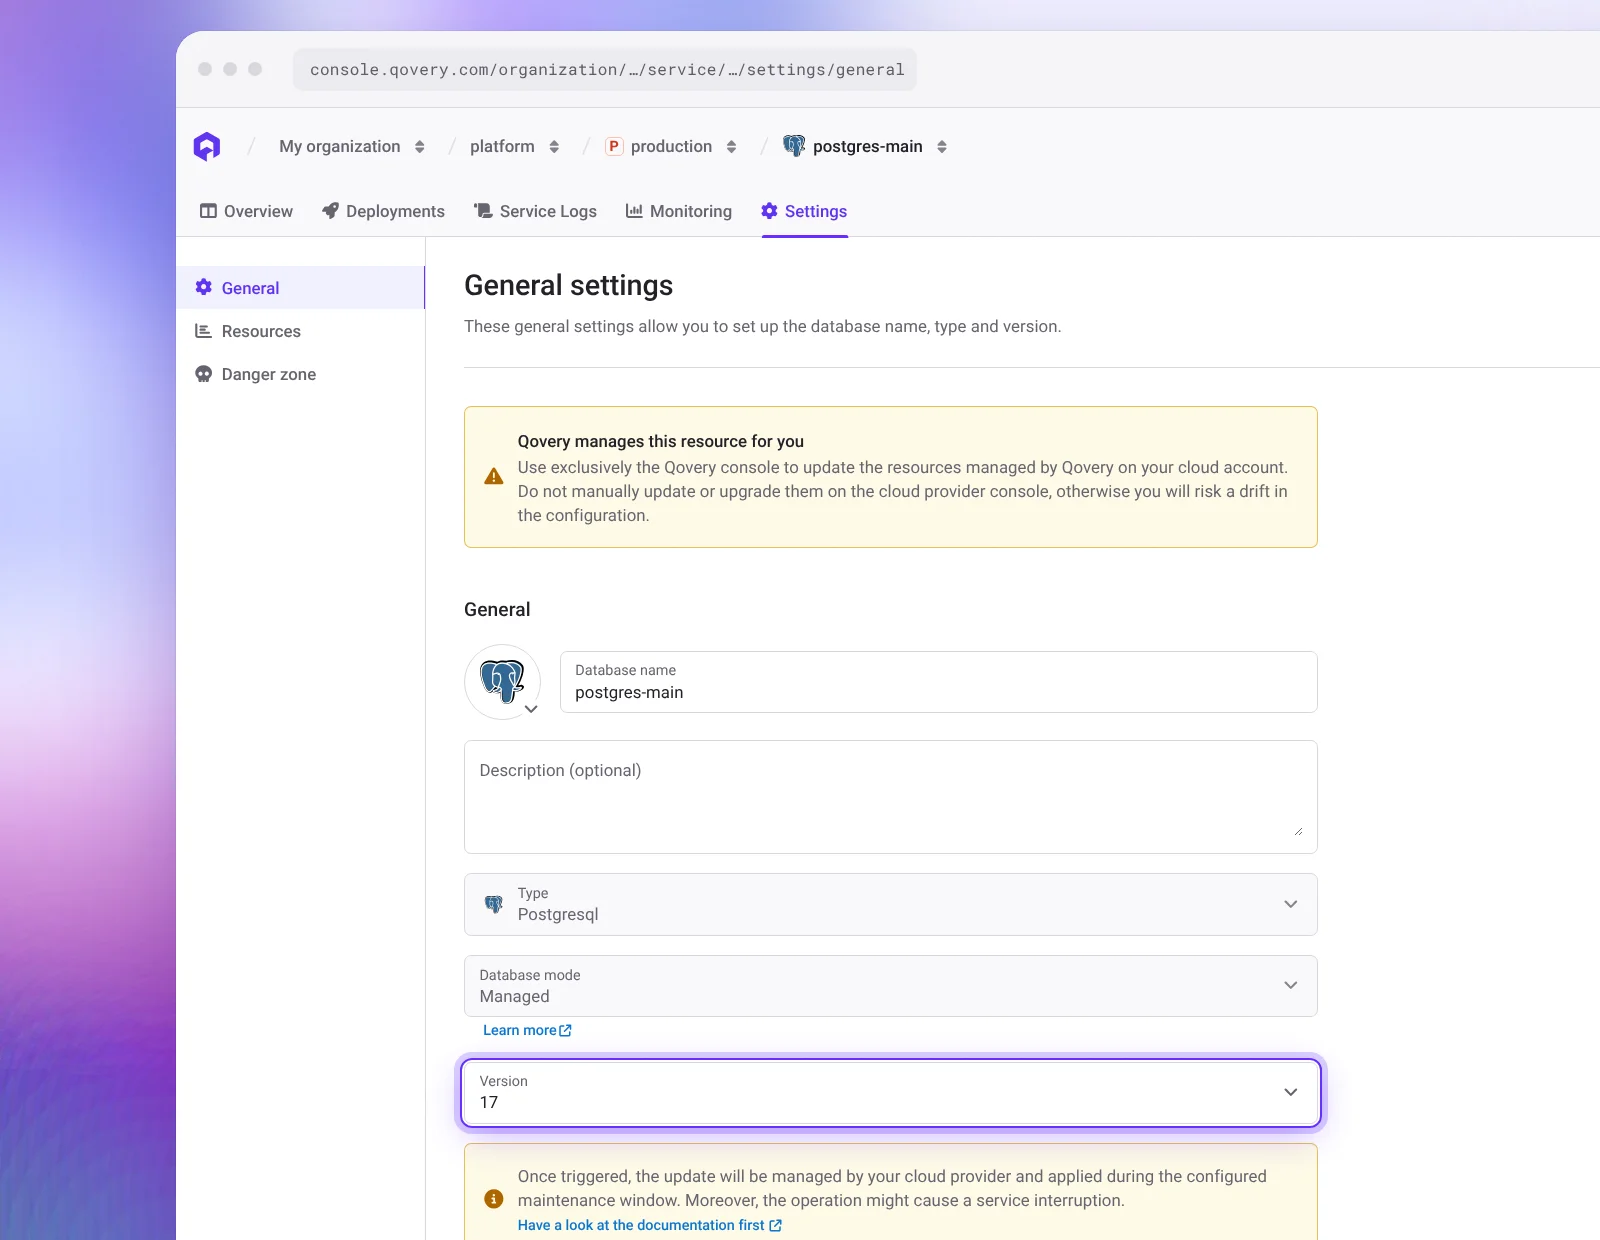Switch to the Overview tab
The height and width of the screenshot is (1240, 1600).
point(246,211)
